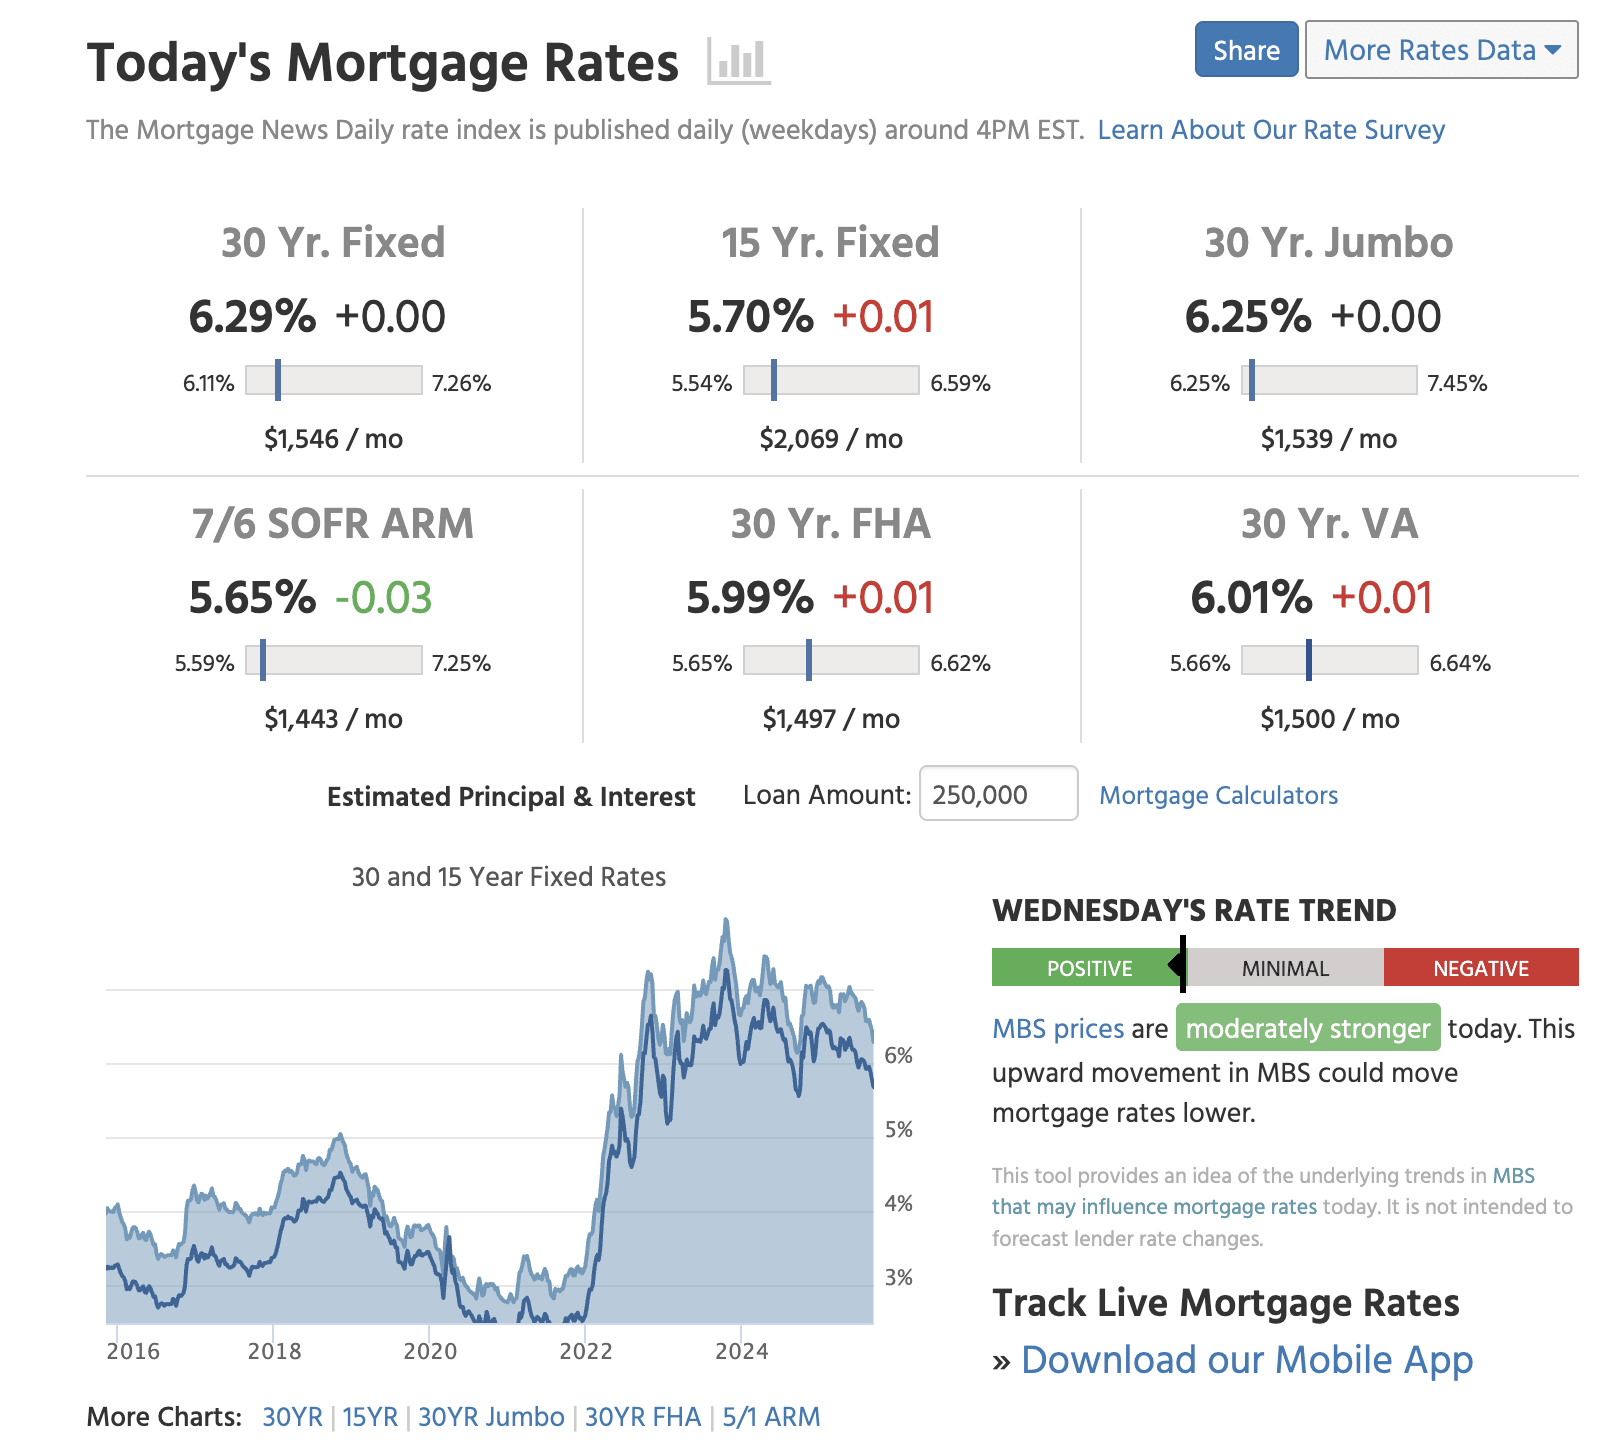
Task: Open the 30YR chart link
Action: (293, 1417)
